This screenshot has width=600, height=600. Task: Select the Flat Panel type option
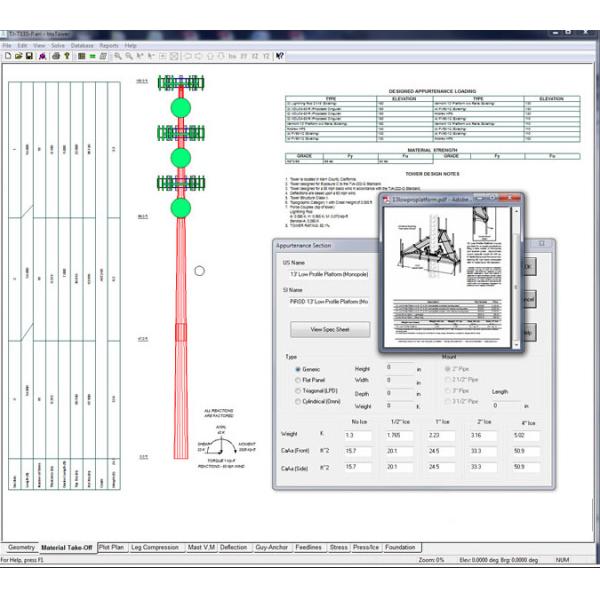pyautogui.click(x=298, y=380)
